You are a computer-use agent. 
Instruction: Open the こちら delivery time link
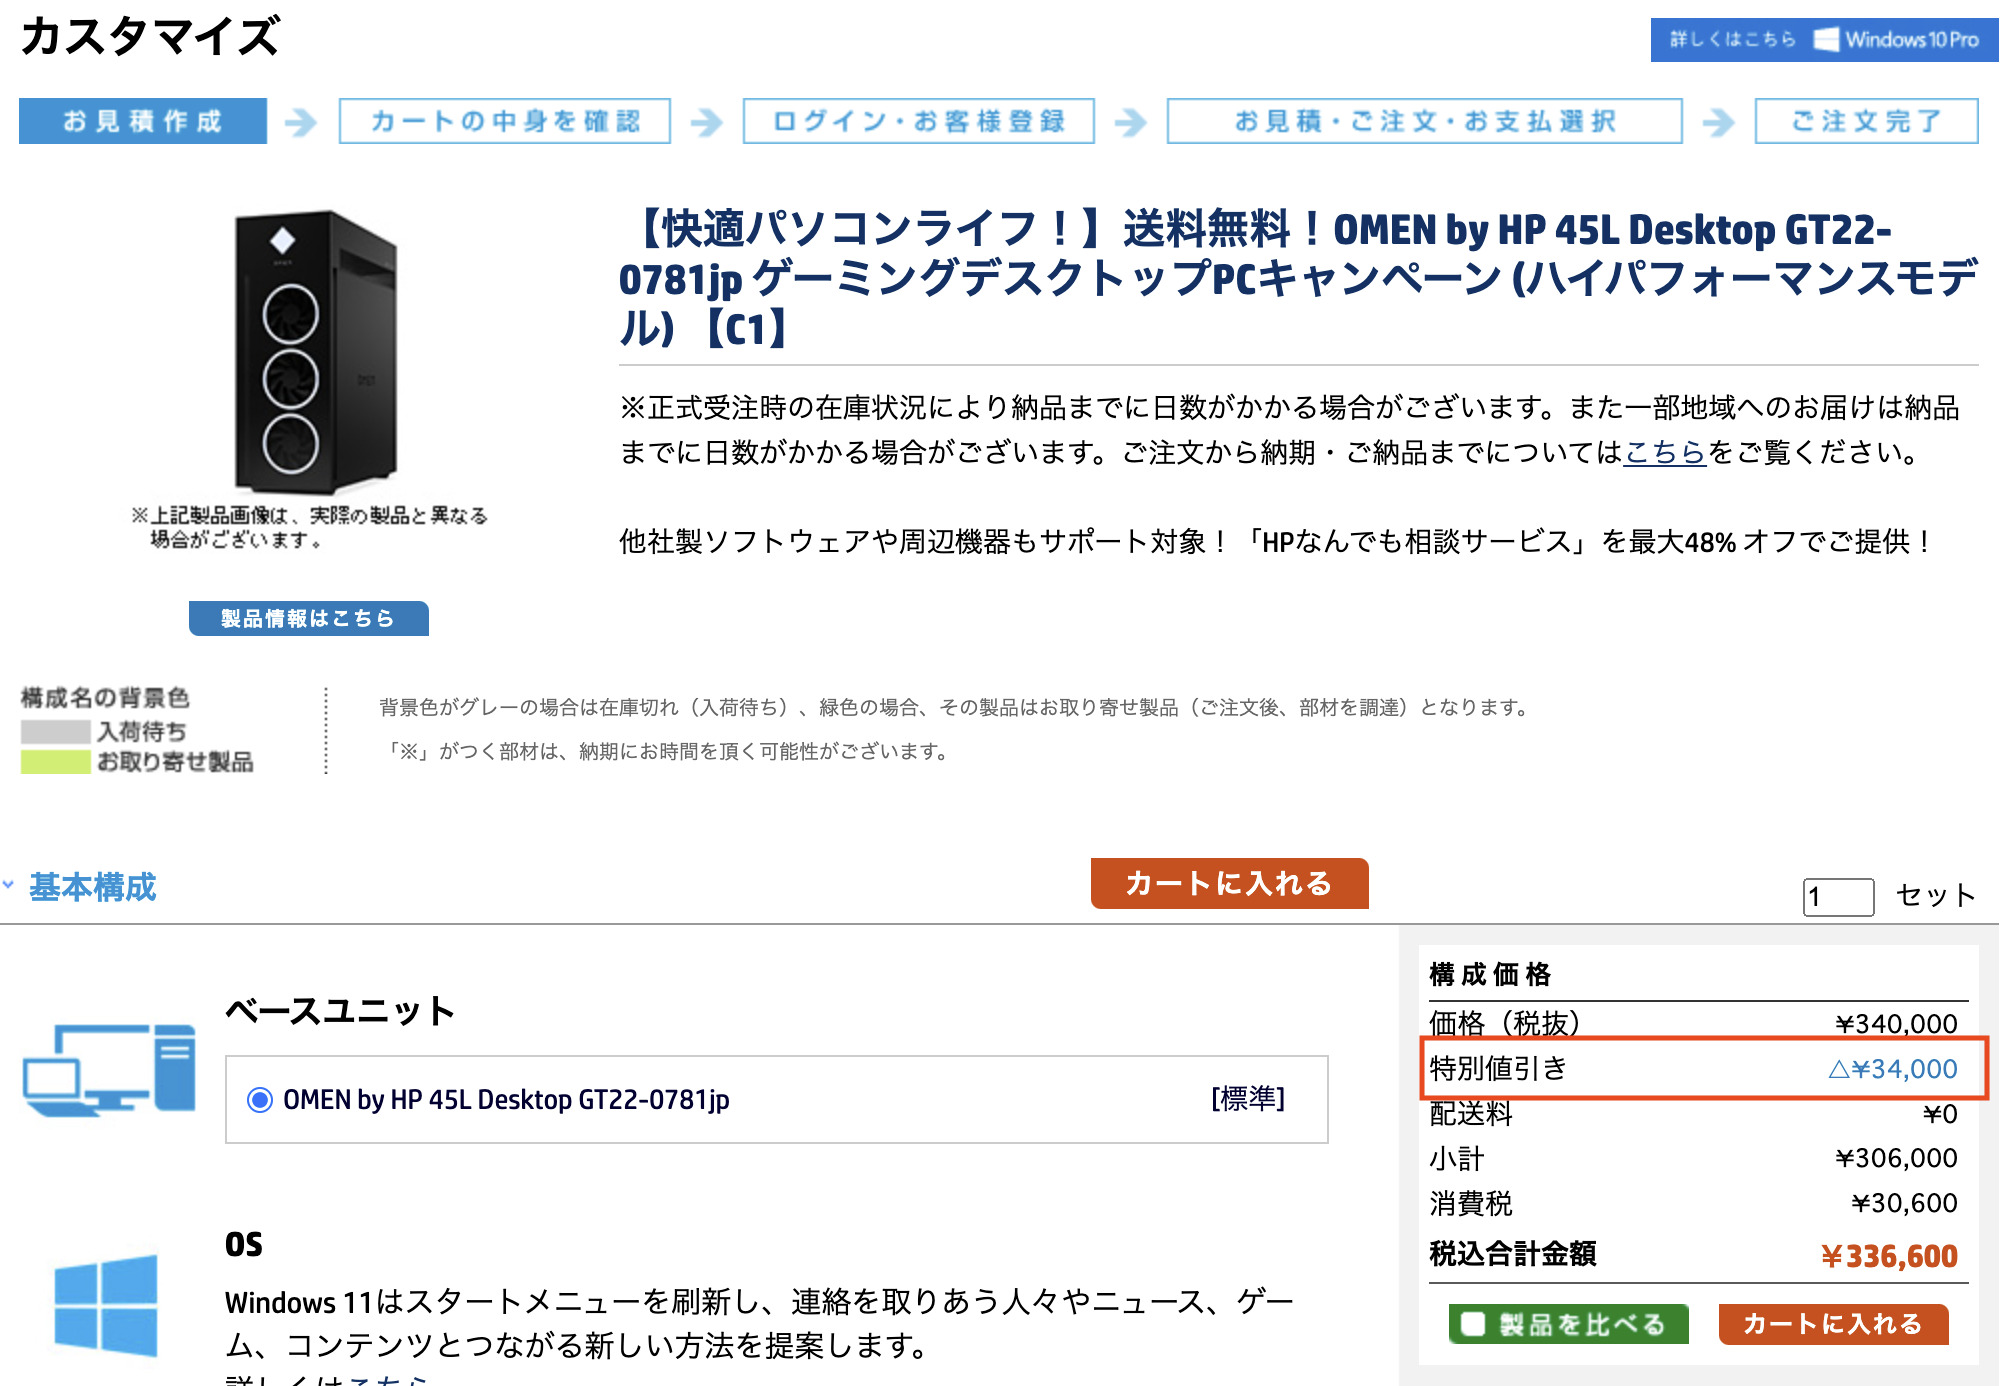click(1664, 452)
